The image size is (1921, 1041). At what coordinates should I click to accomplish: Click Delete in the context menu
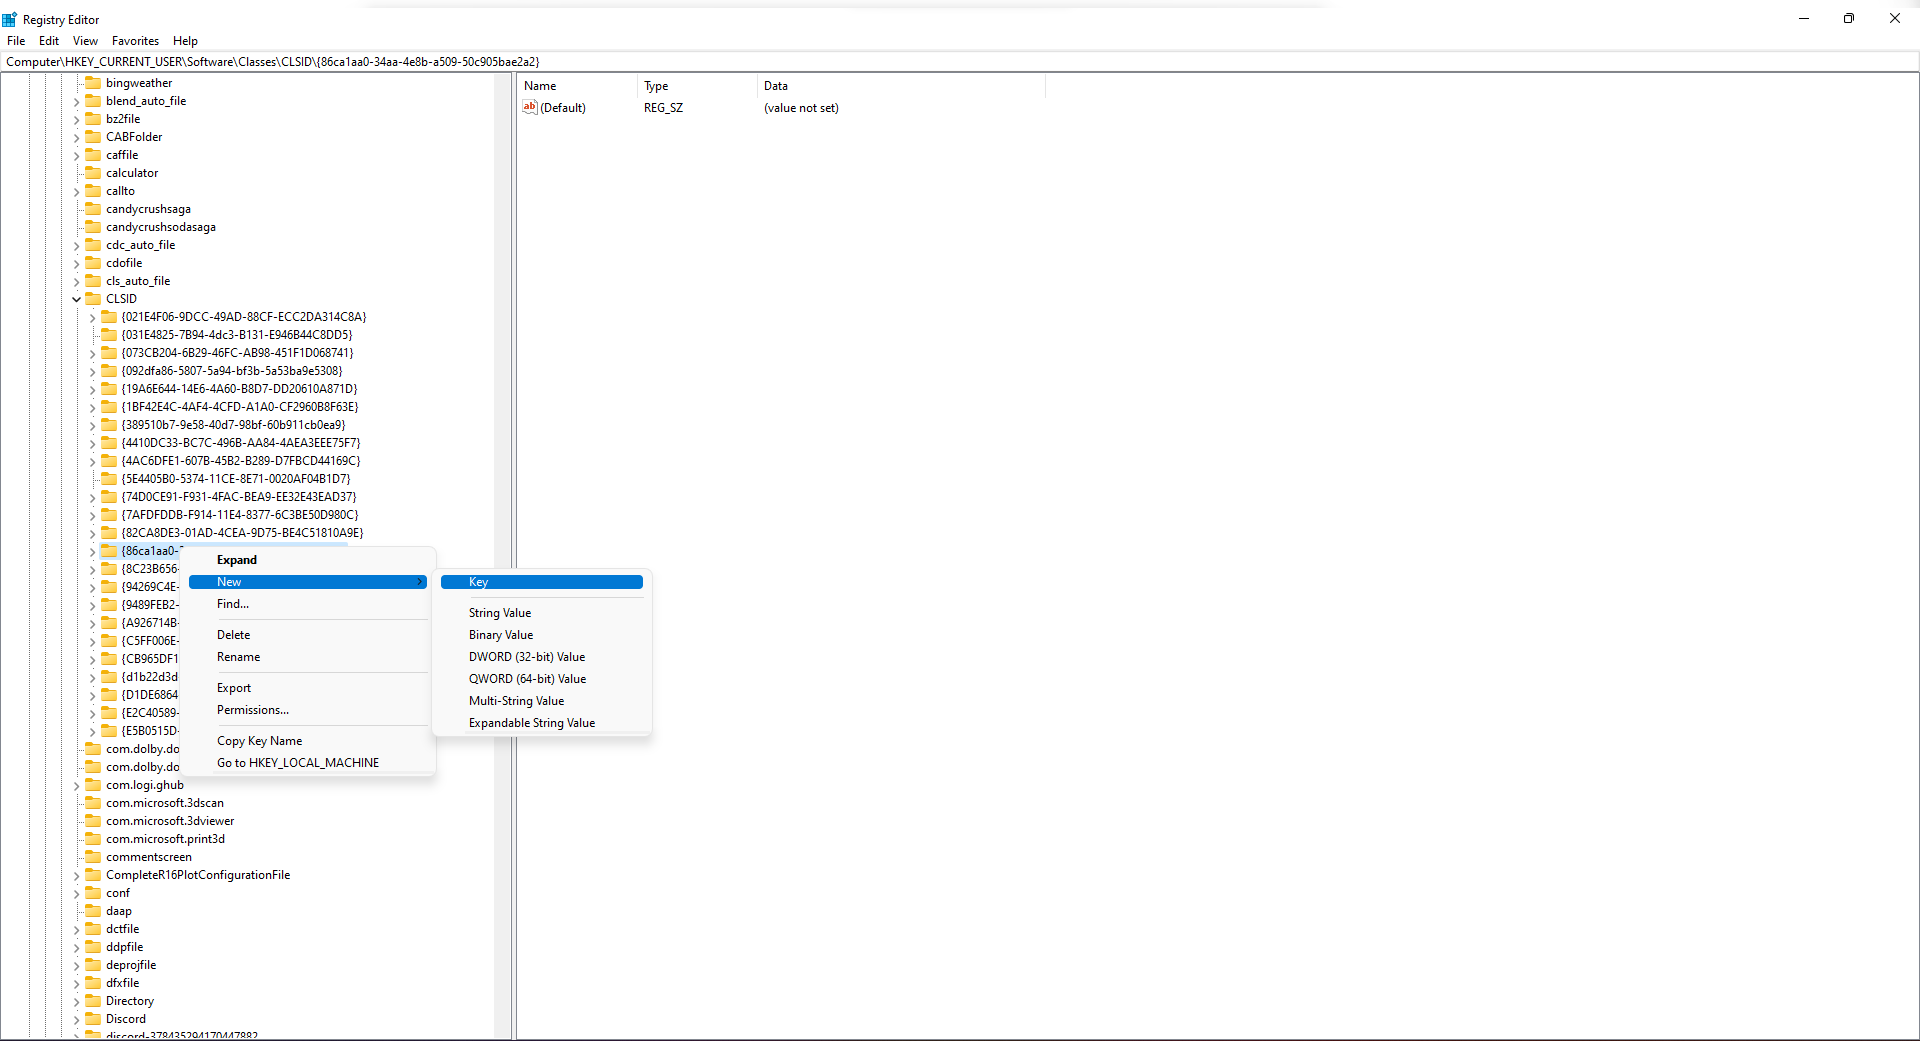click(x=308, y=635)
